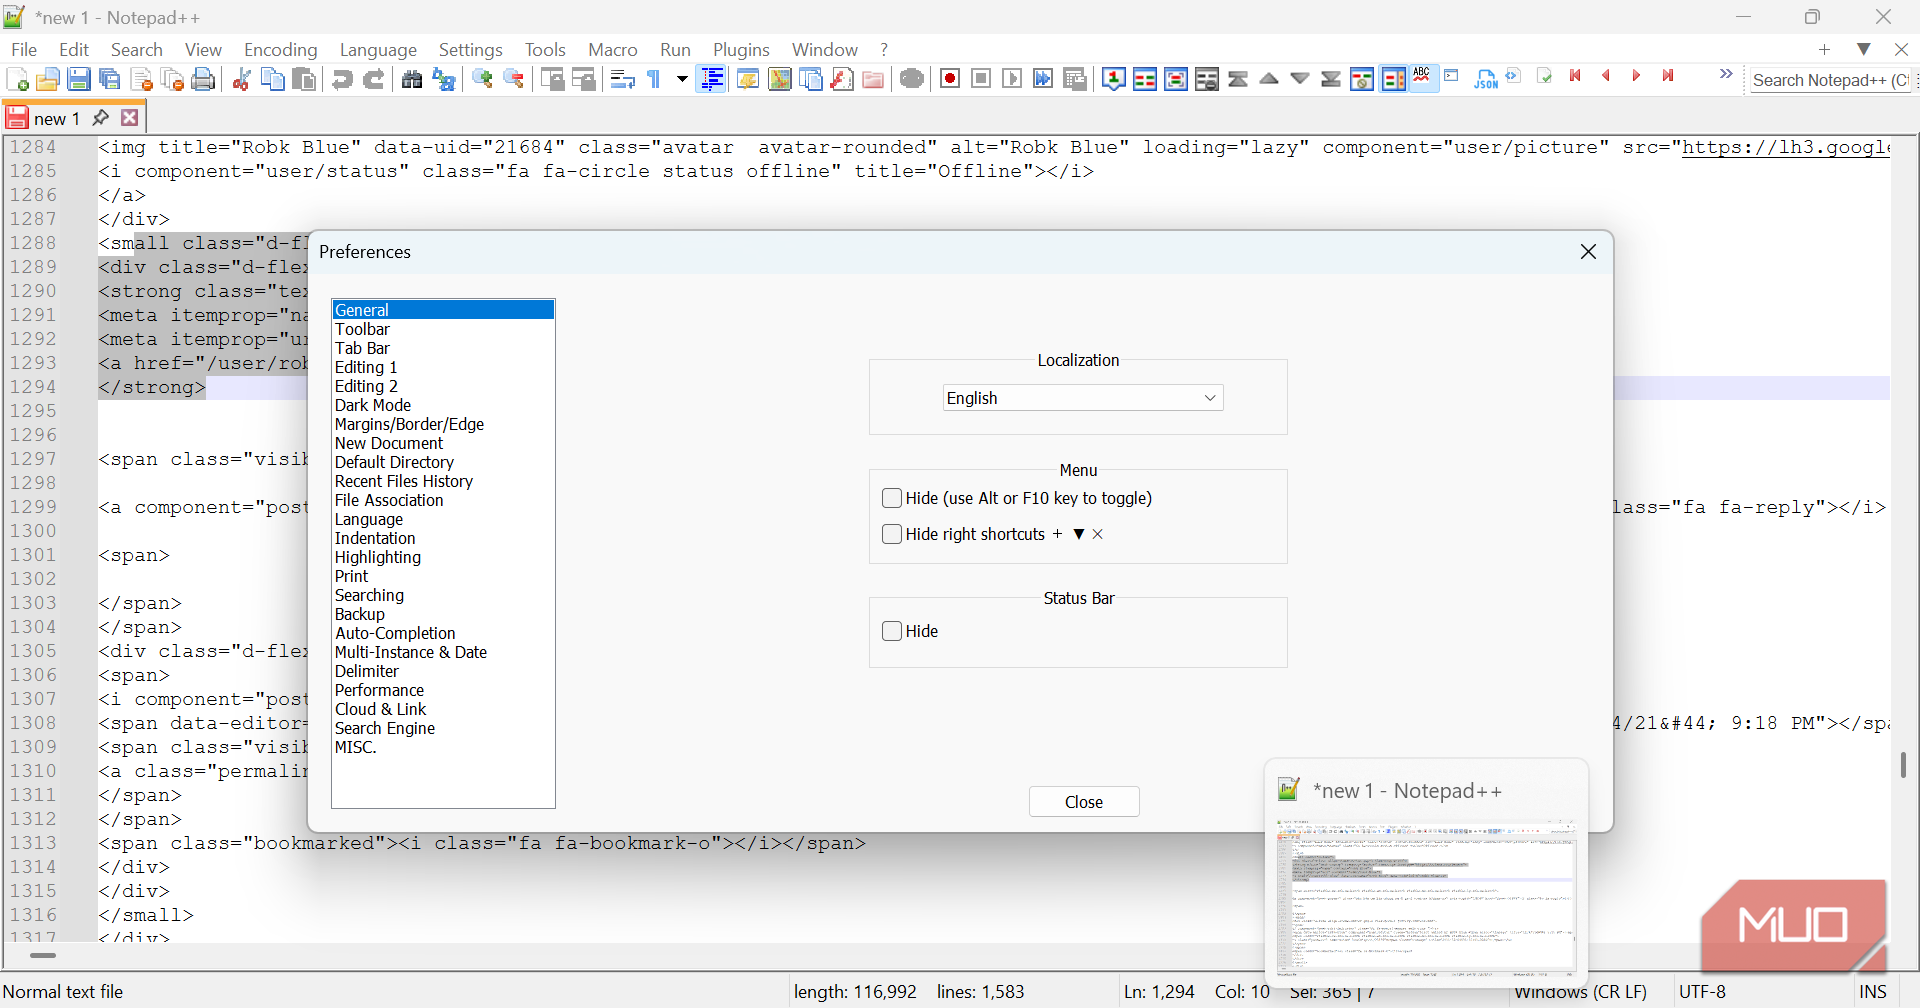Click the Close button in Preferences
1920x1008 pixels.
point(1084,802)
